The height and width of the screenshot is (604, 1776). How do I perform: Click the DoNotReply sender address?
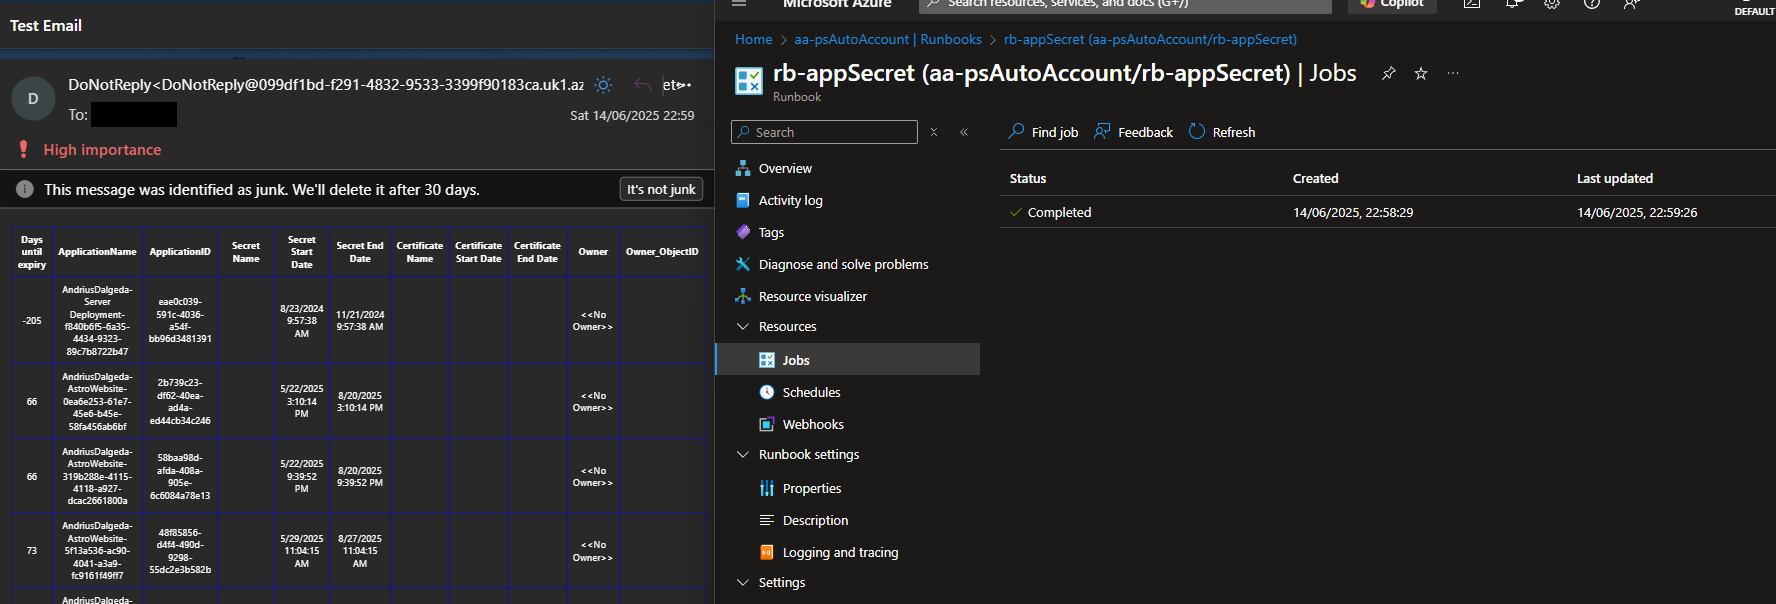tap(326, 85)
